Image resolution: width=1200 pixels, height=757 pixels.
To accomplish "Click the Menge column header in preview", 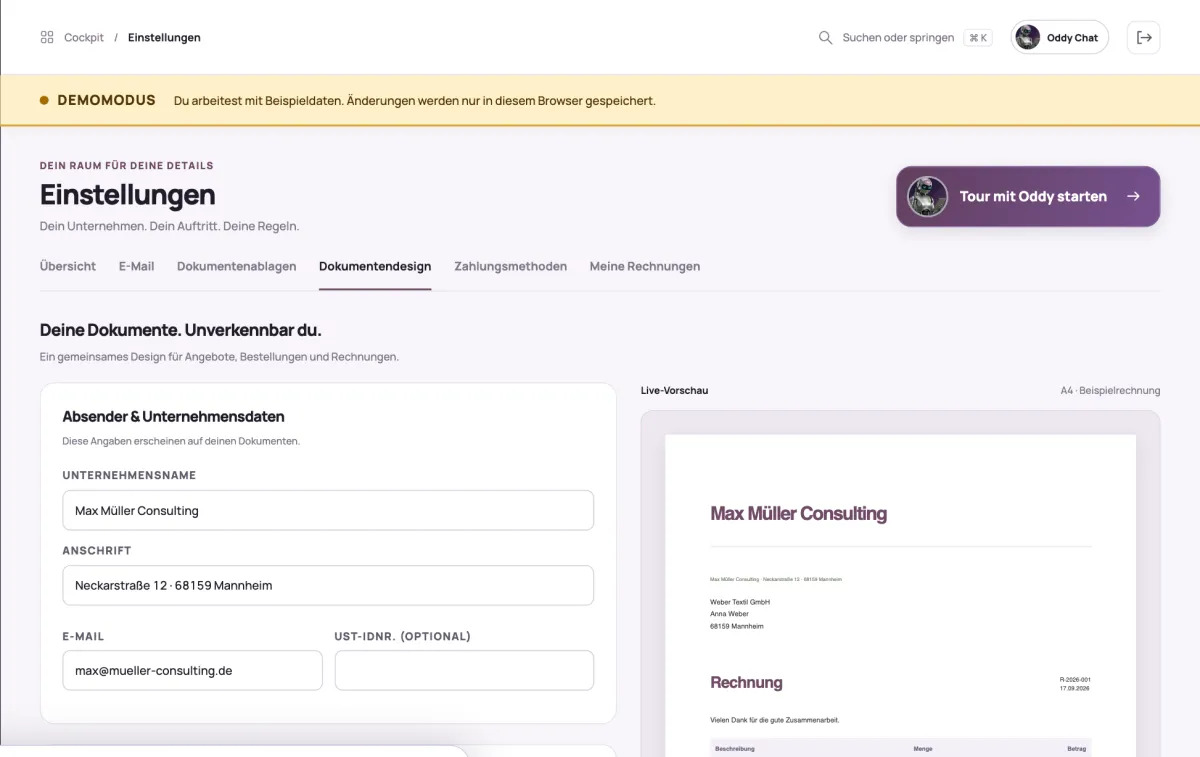I will tap(923, 748).
